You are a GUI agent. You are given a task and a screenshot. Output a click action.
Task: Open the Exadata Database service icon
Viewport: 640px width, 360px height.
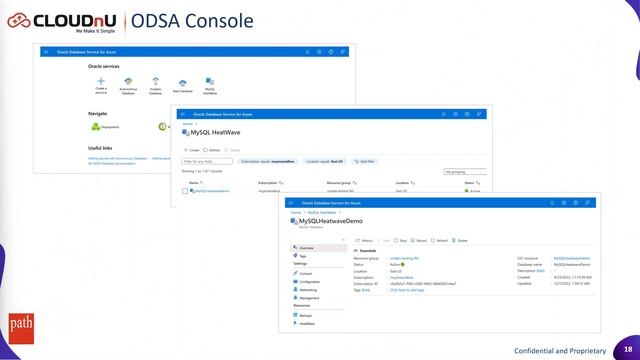point(155,81)
